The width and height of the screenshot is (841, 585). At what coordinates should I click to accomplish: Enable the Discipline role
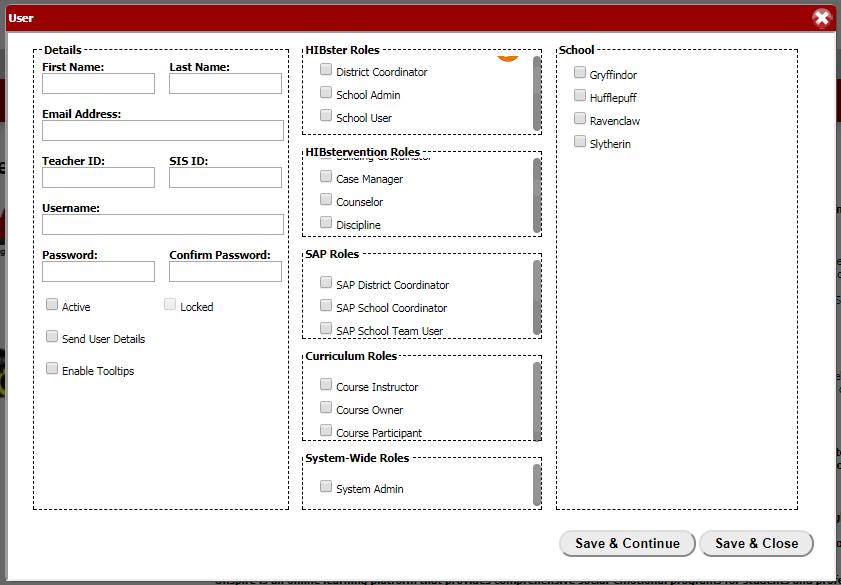click(x=326, y=223)
